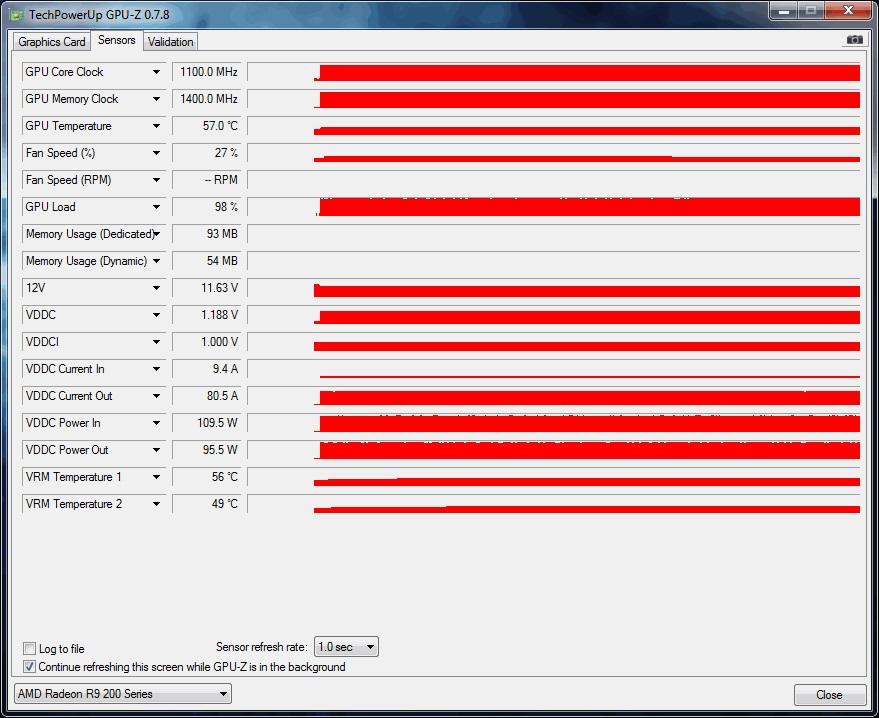This screenshot has width=879, height=718.
Task: Open GPU Temperature sensor dropdown arrow
Action: [156, 126]
